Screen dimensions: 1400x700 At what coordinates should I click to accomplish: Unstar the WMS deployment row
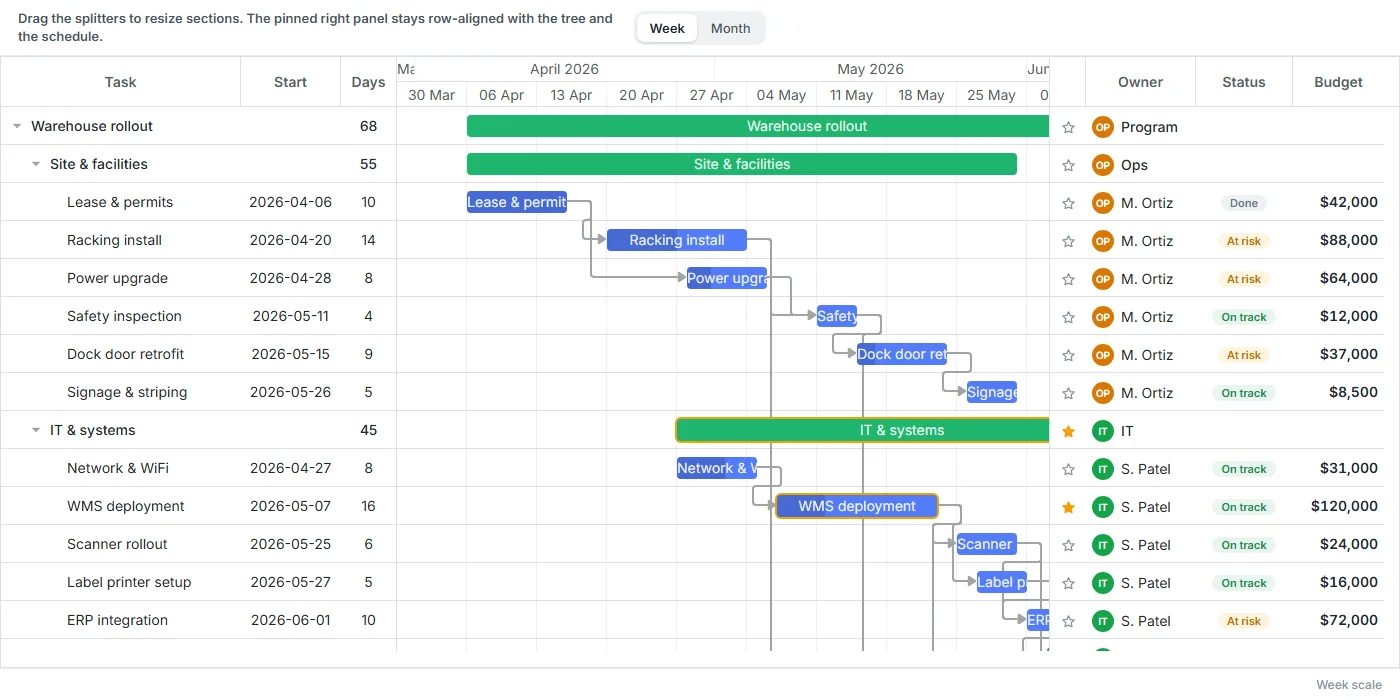pos(1068,507)
